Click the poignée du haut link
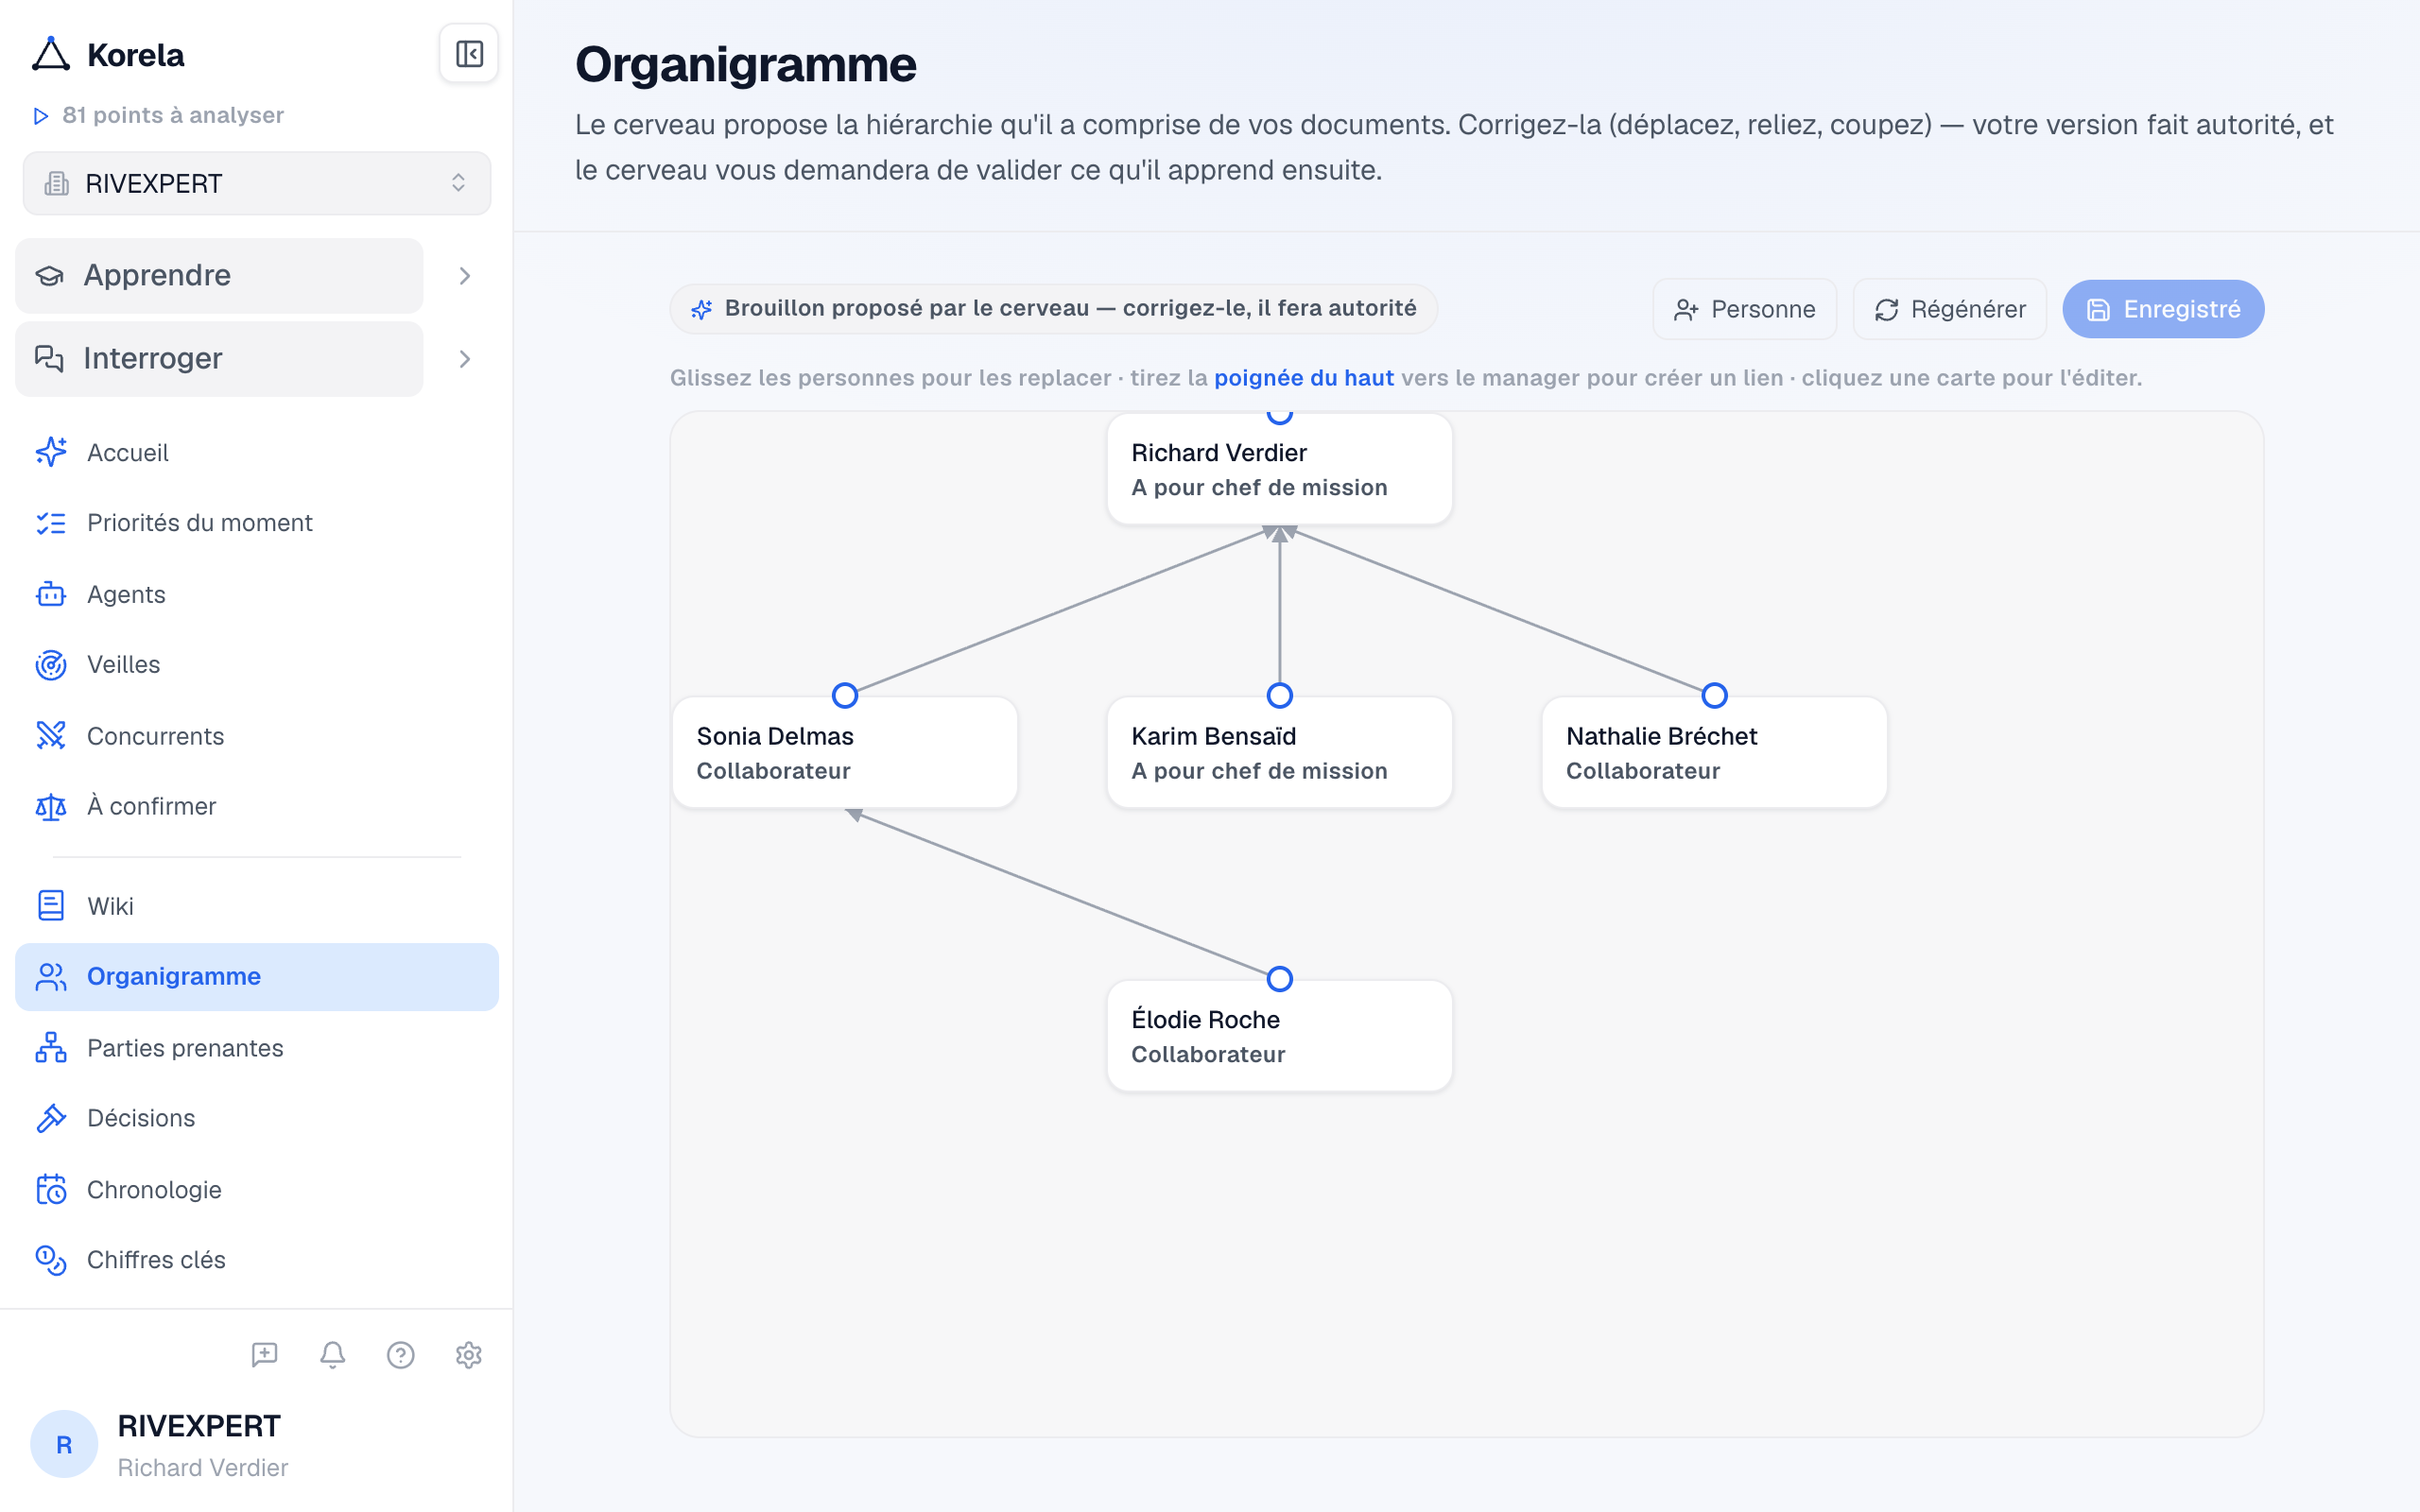This screenshot has width=2420, height=1512. (x=1304, y=378)
